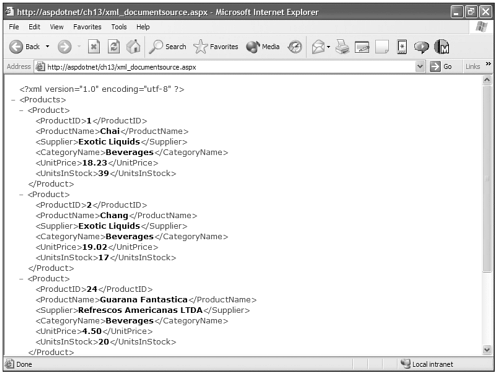
Task: Click the UnitsInStock value 39
Action: (104, 173)
